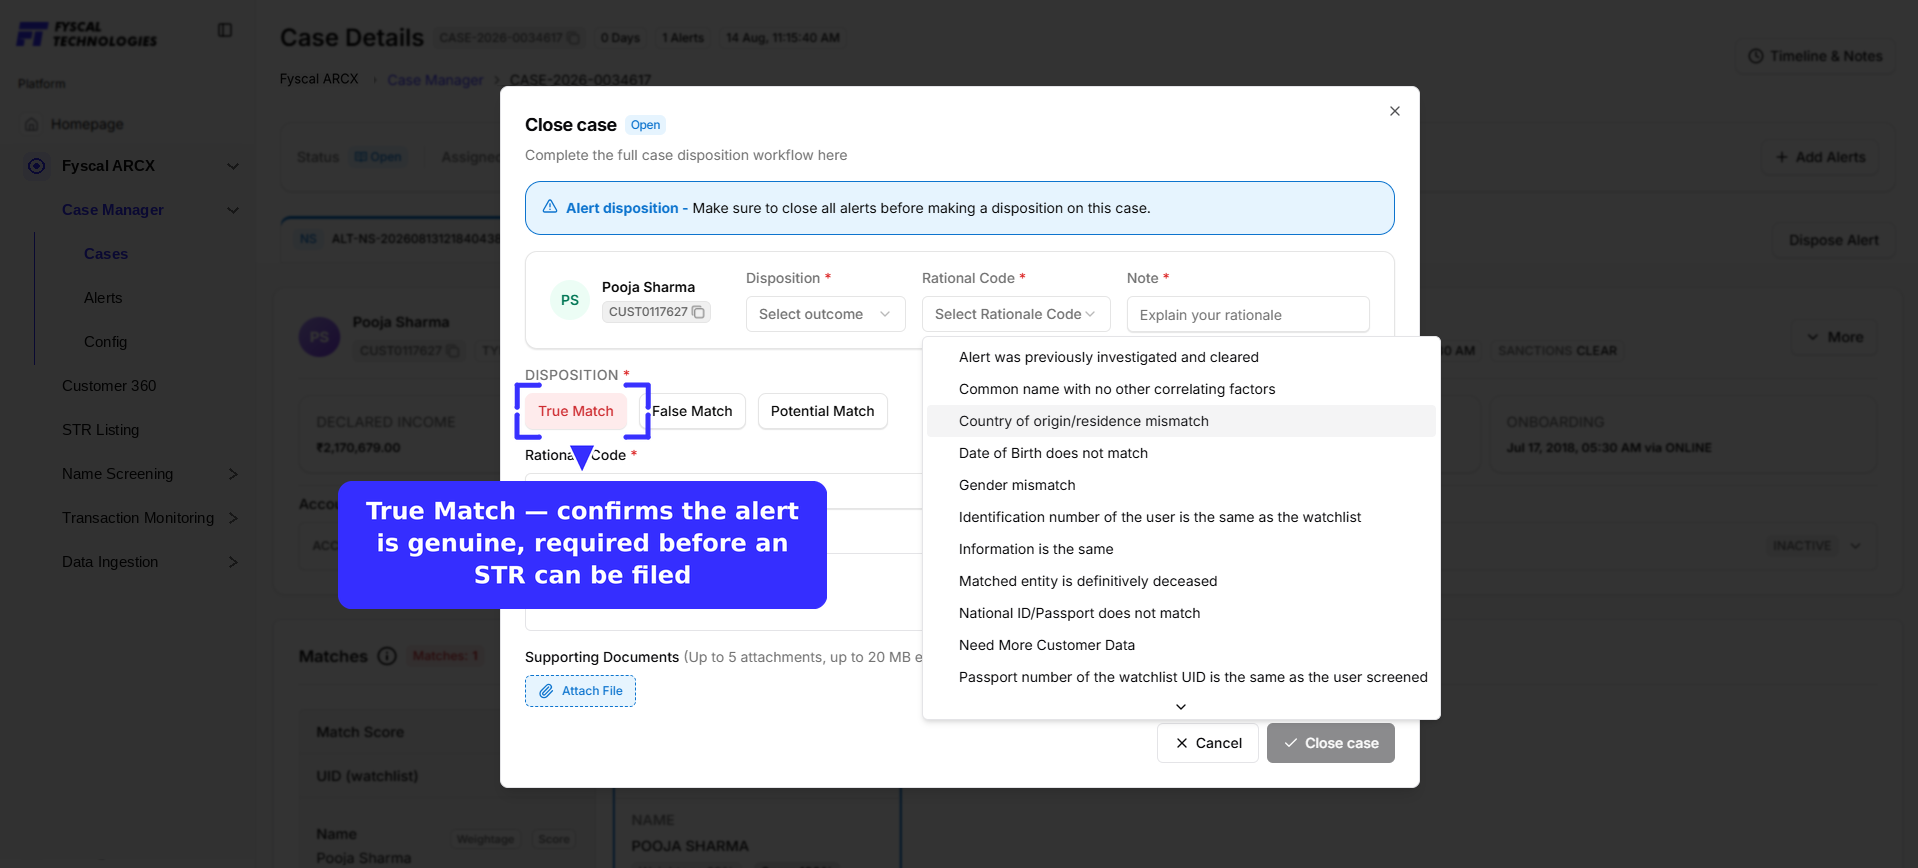Select the Potential Match disposition
Image resolution: width=1918 pixels, height=868 pixels.
point(823,411)
